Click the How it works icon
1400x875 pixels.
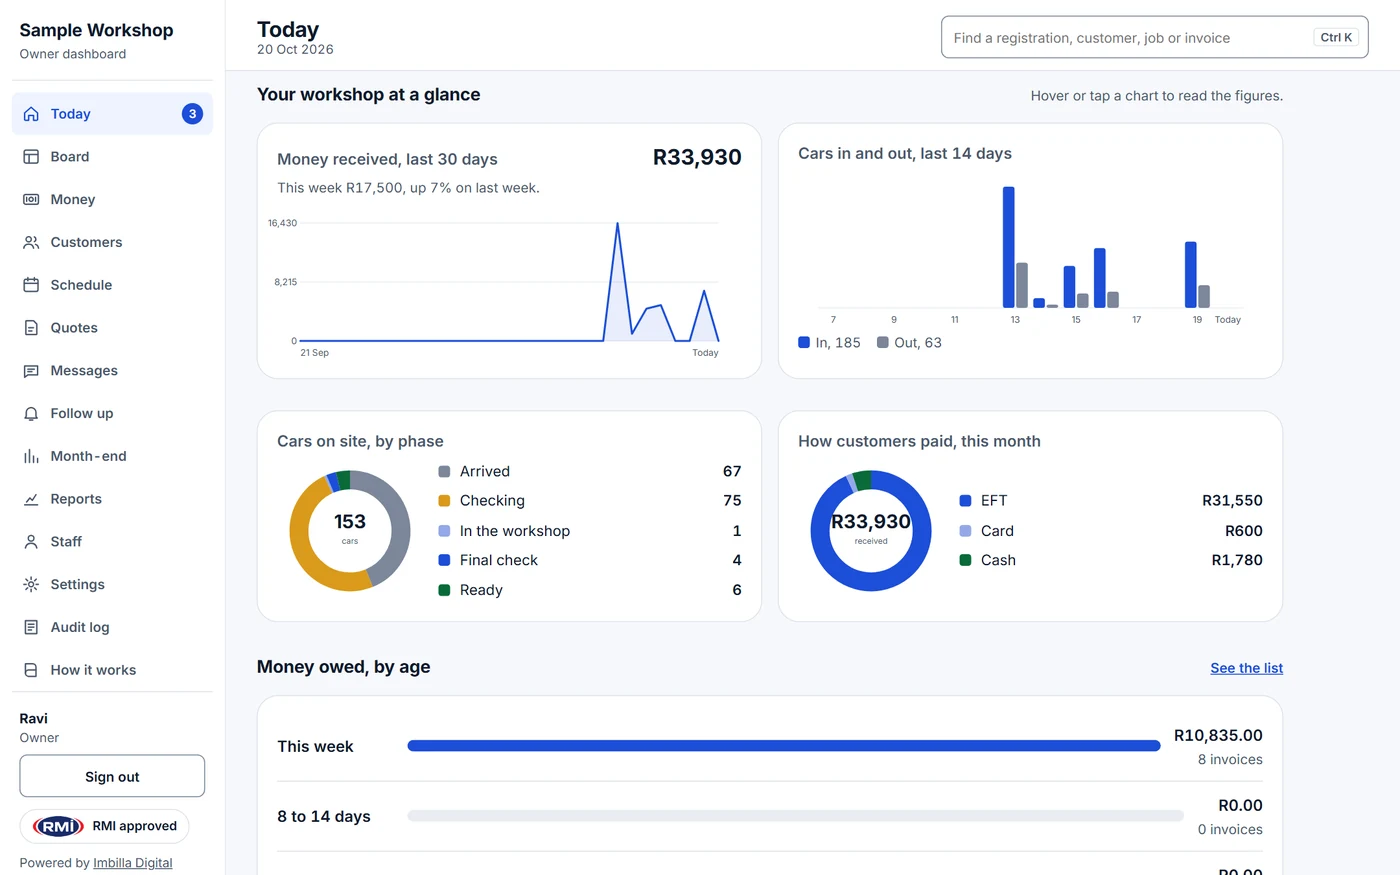pyautogui.click(x=31, y=670)
